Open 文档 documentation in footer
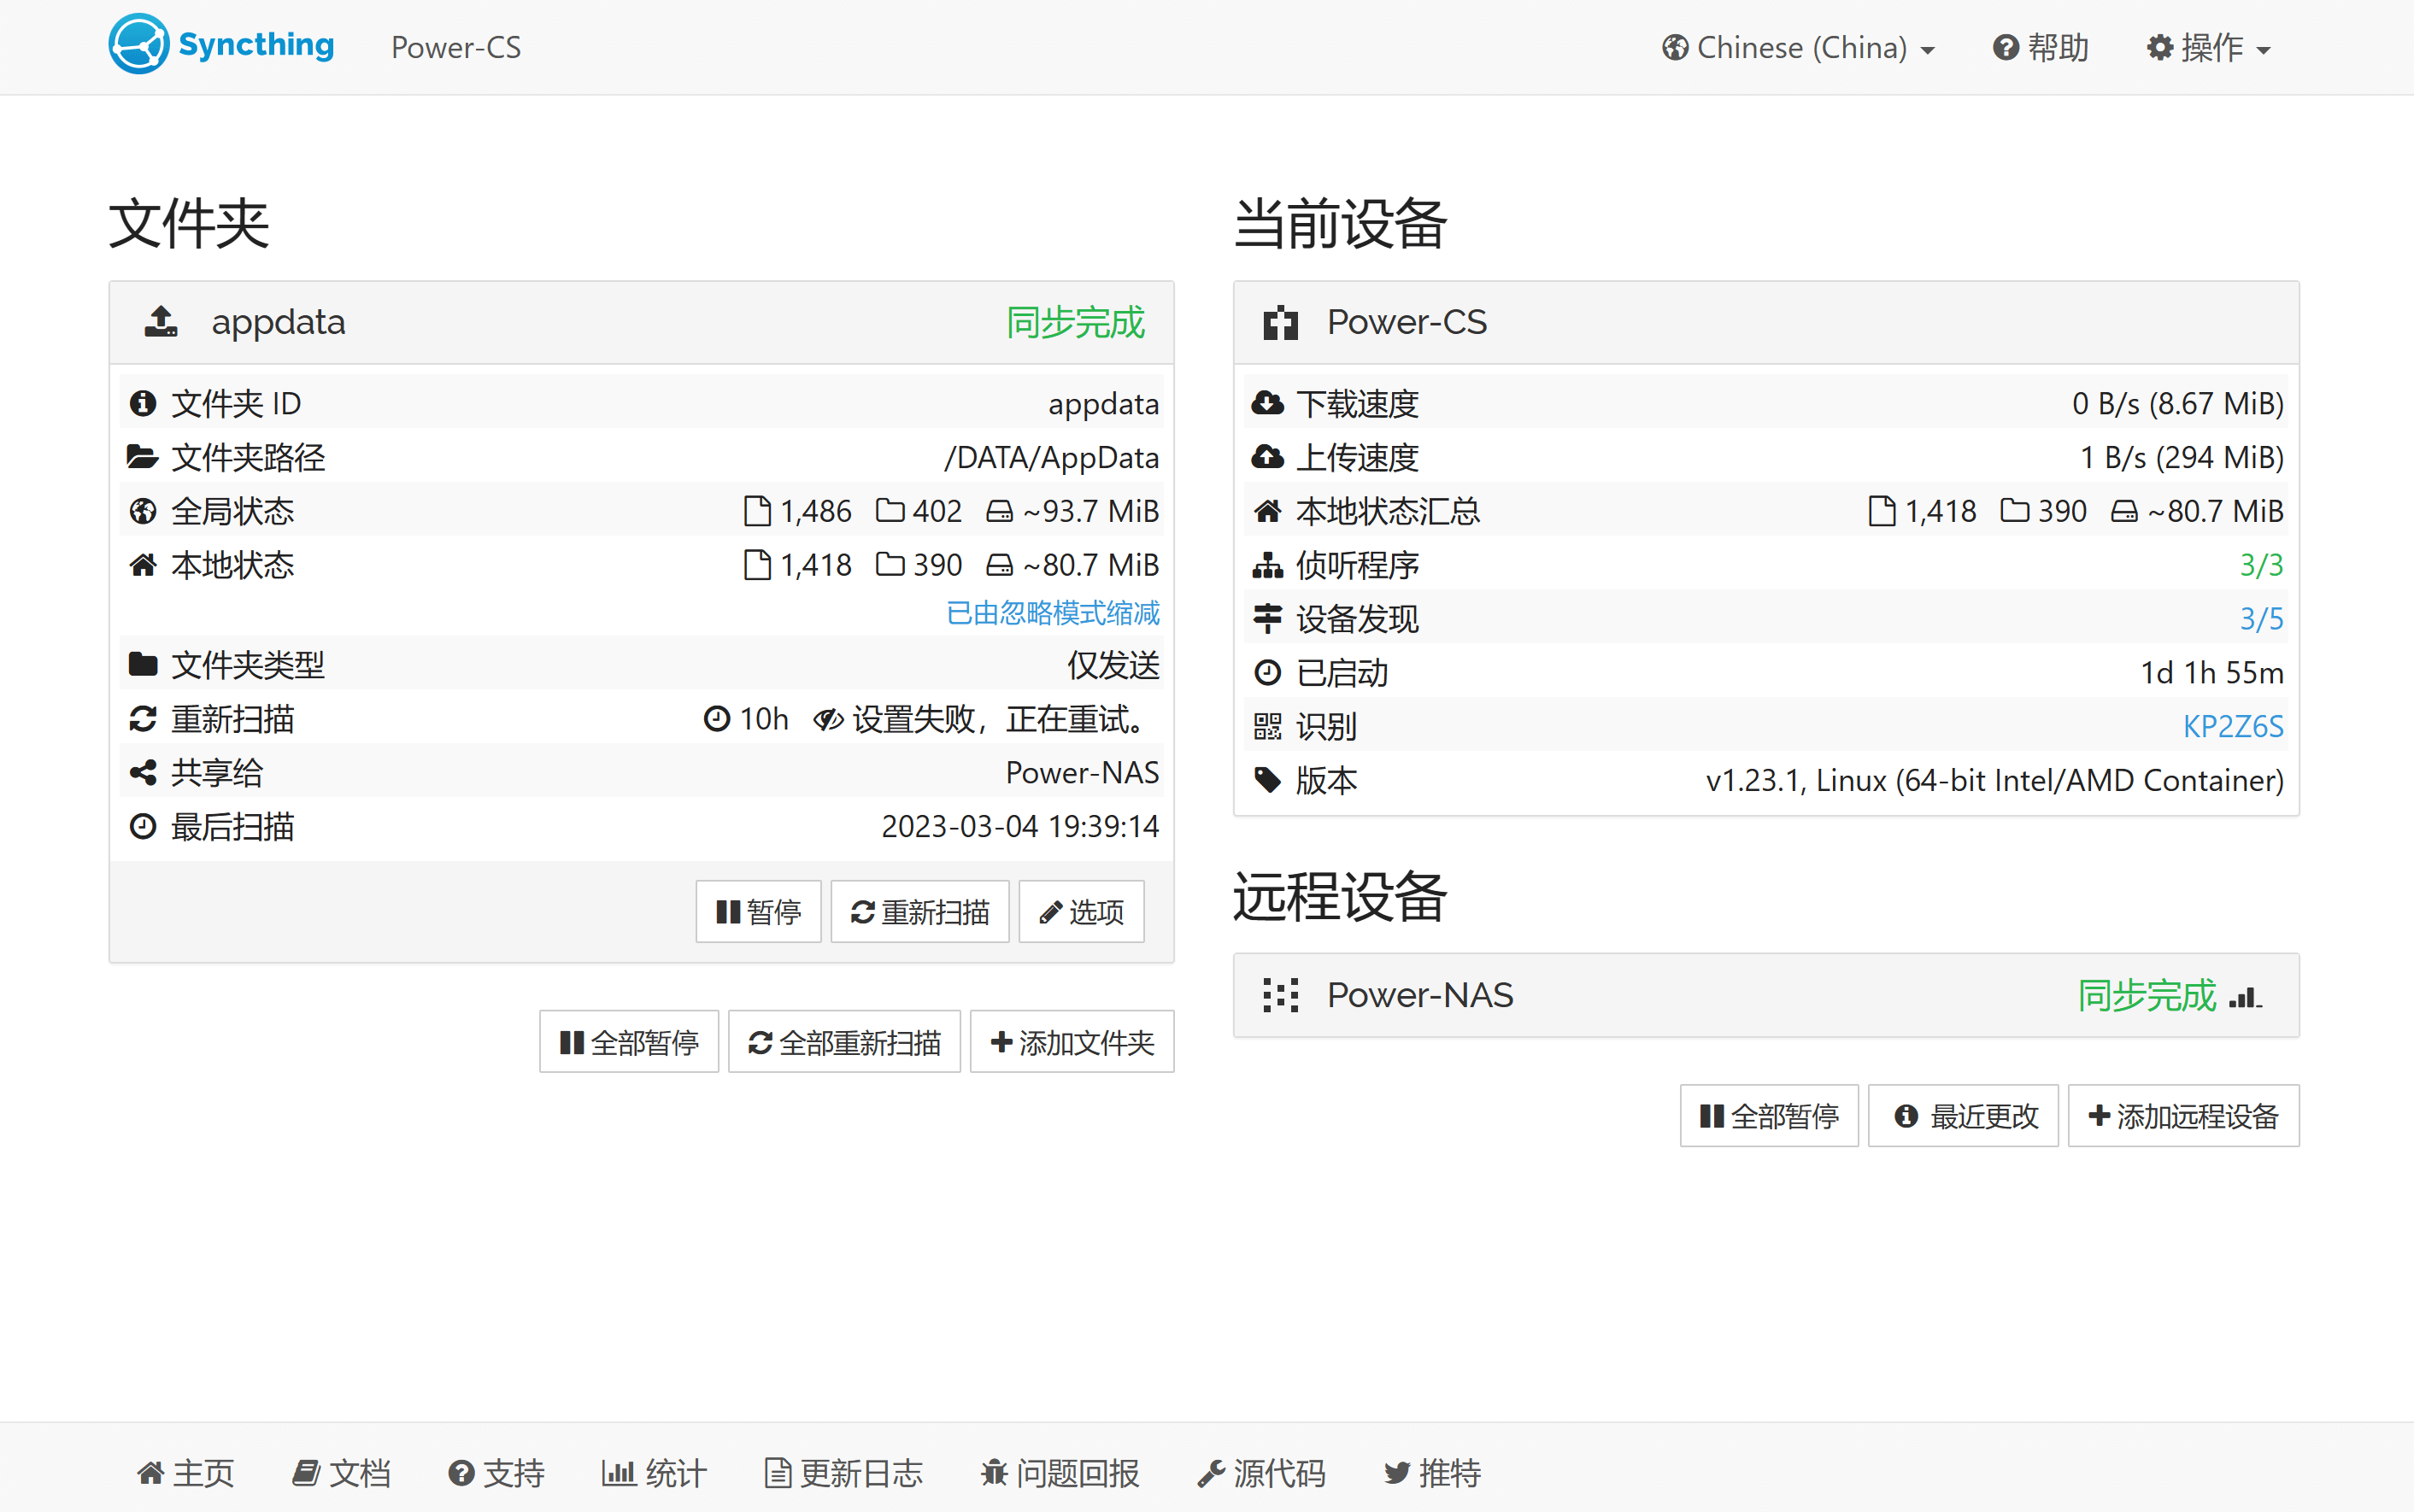The width and height of the screenshot is (2414, 1512). coord(341,1472)
